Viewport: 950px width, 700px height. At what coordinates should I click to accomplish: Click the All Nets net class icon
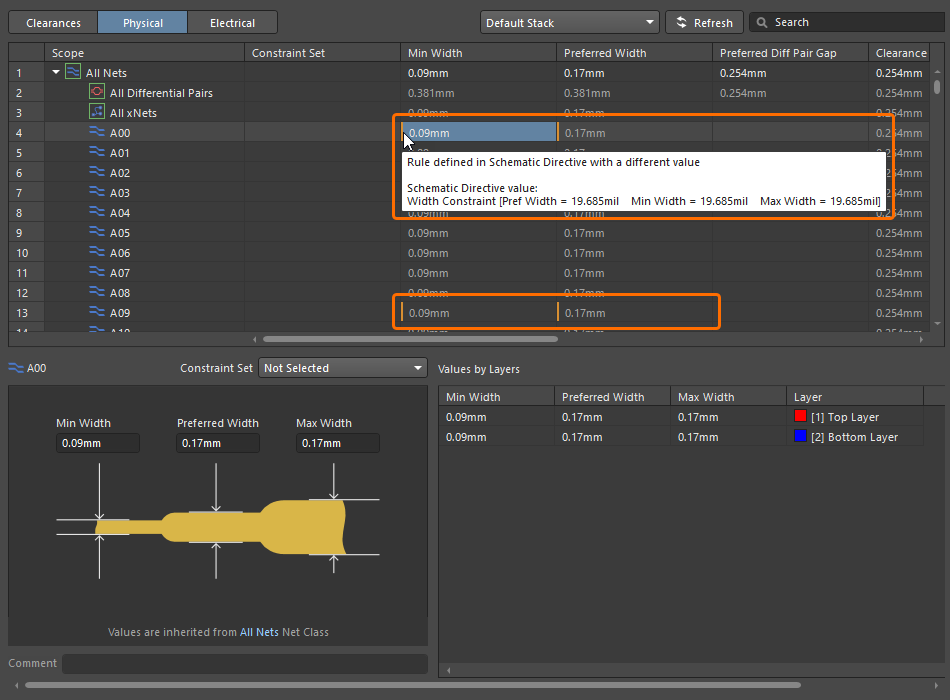pos(73,72)
